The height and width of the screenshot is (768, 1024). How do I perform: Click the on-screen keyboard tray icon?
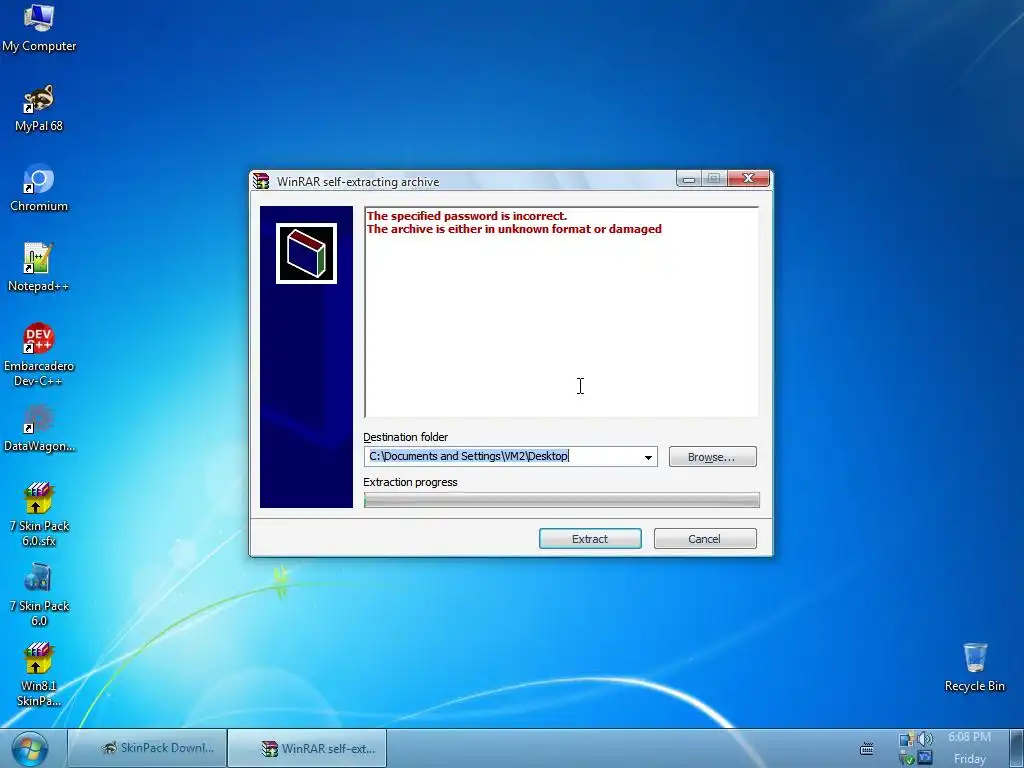click(x=867, y=748)
